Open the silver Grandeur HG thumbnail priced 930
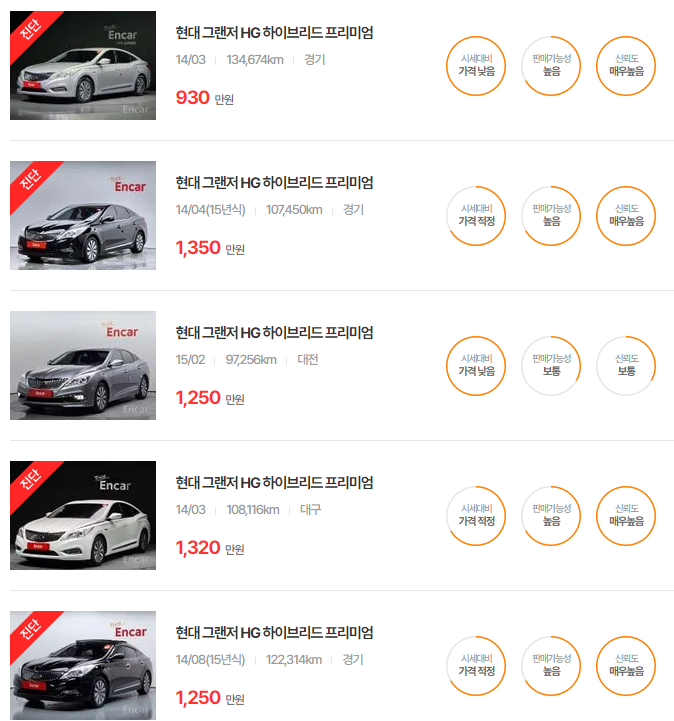Screen dimensions: 674x721 [83, 65]
